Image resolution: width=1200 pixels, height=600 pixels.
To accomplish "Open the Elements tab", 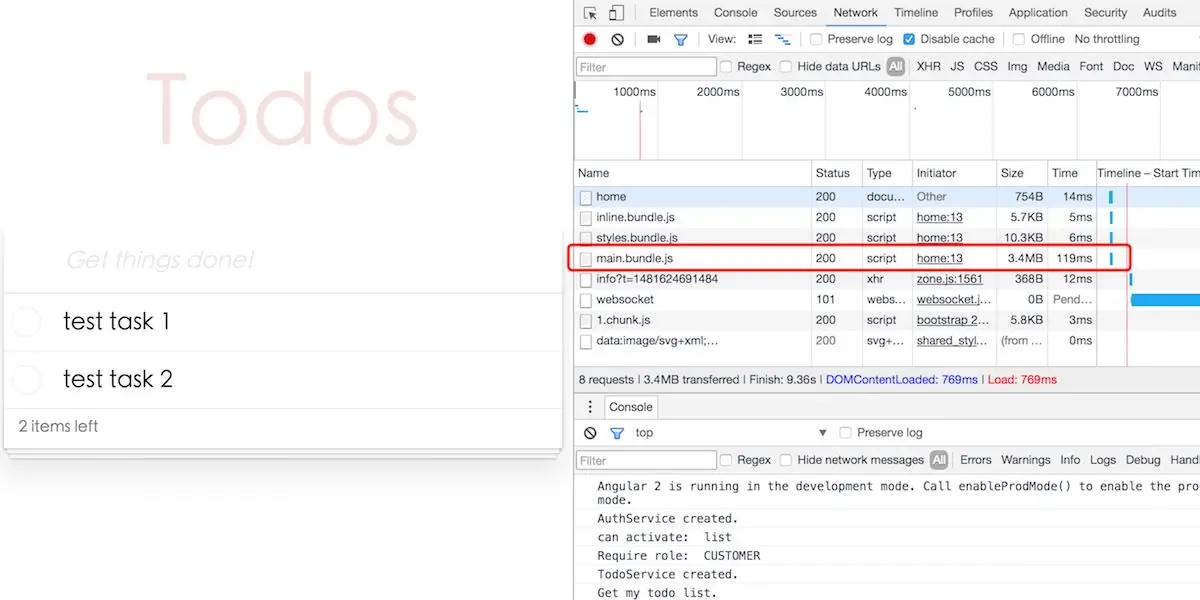I will tap(673, 13).
